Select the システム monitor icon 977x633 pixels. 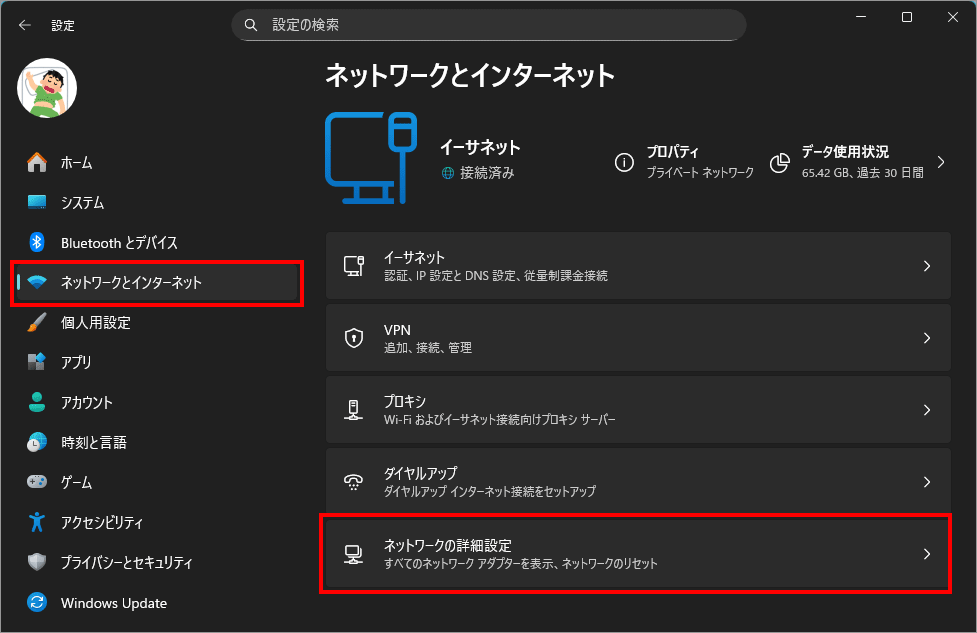[x=37, y=202]
